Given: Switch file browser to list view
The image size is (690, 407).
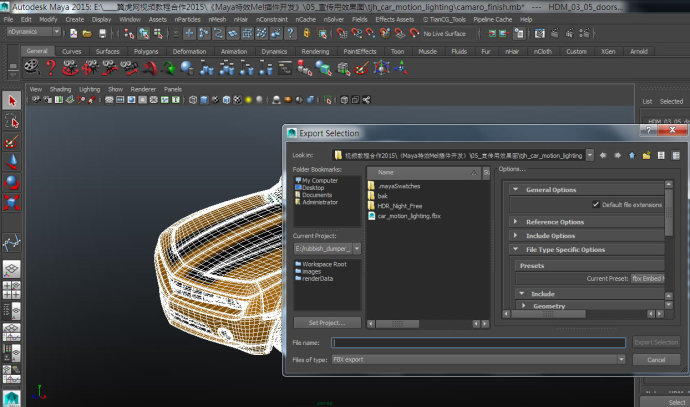Looking at the screenshot, I should [661, 155].
